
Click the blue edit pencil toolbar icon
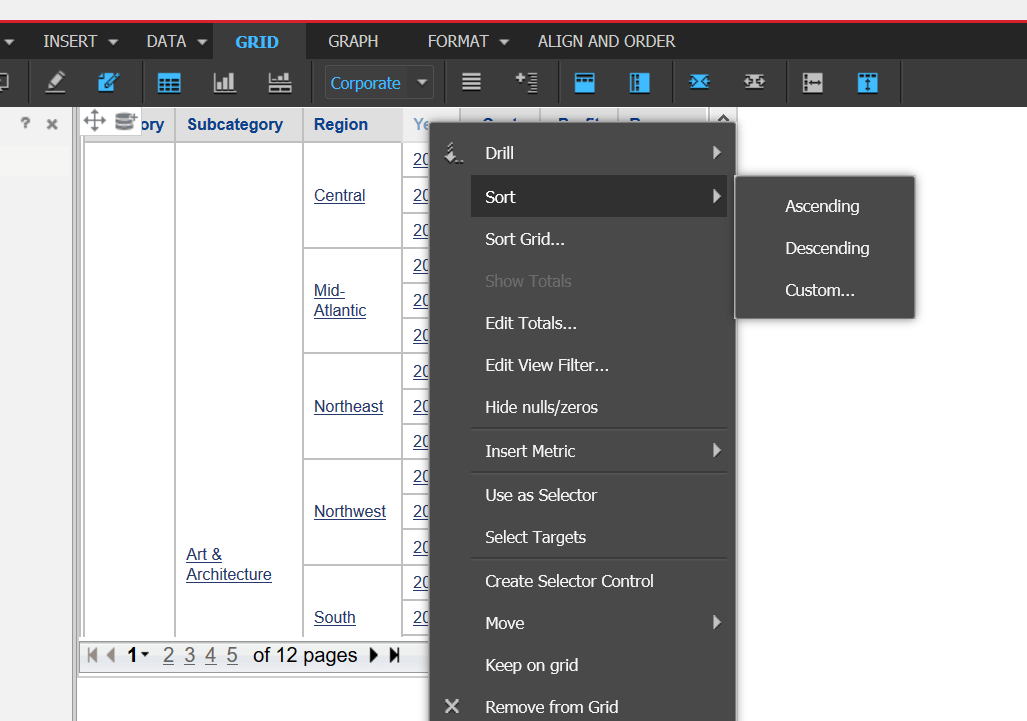pos(108,83)
